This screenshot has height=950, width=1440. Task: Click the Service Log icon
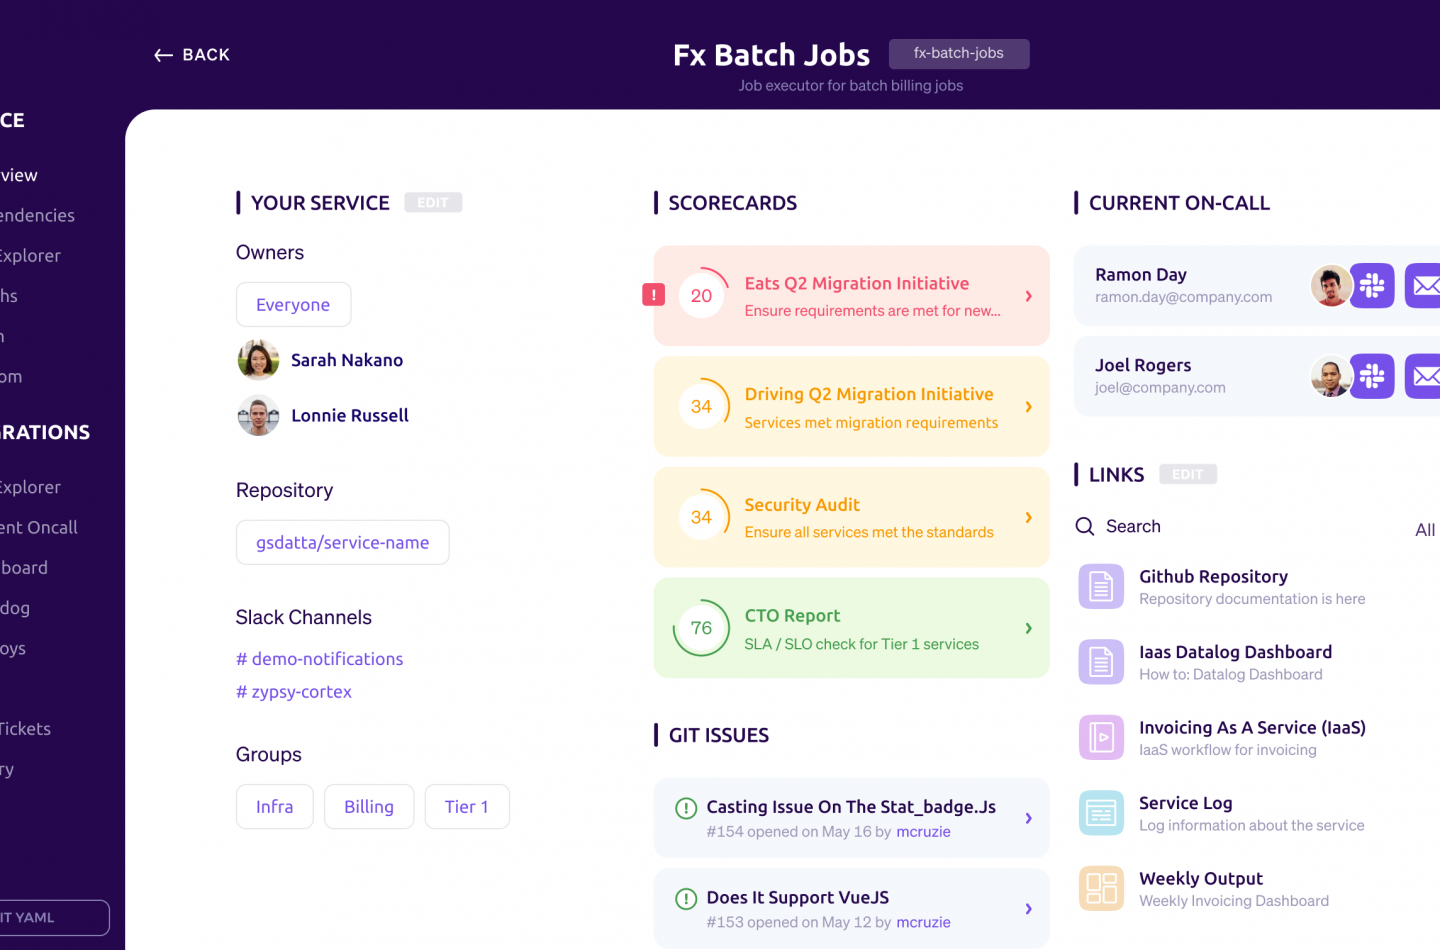pyautogui.click(x=1101, y=813)
